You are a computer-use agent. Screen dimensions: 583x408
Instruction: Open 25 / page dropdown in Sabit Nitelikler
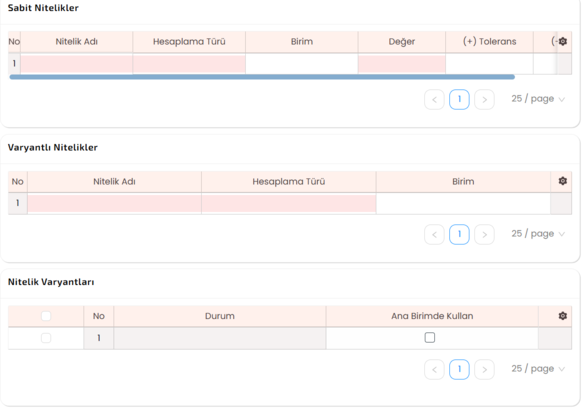point(538,99)
